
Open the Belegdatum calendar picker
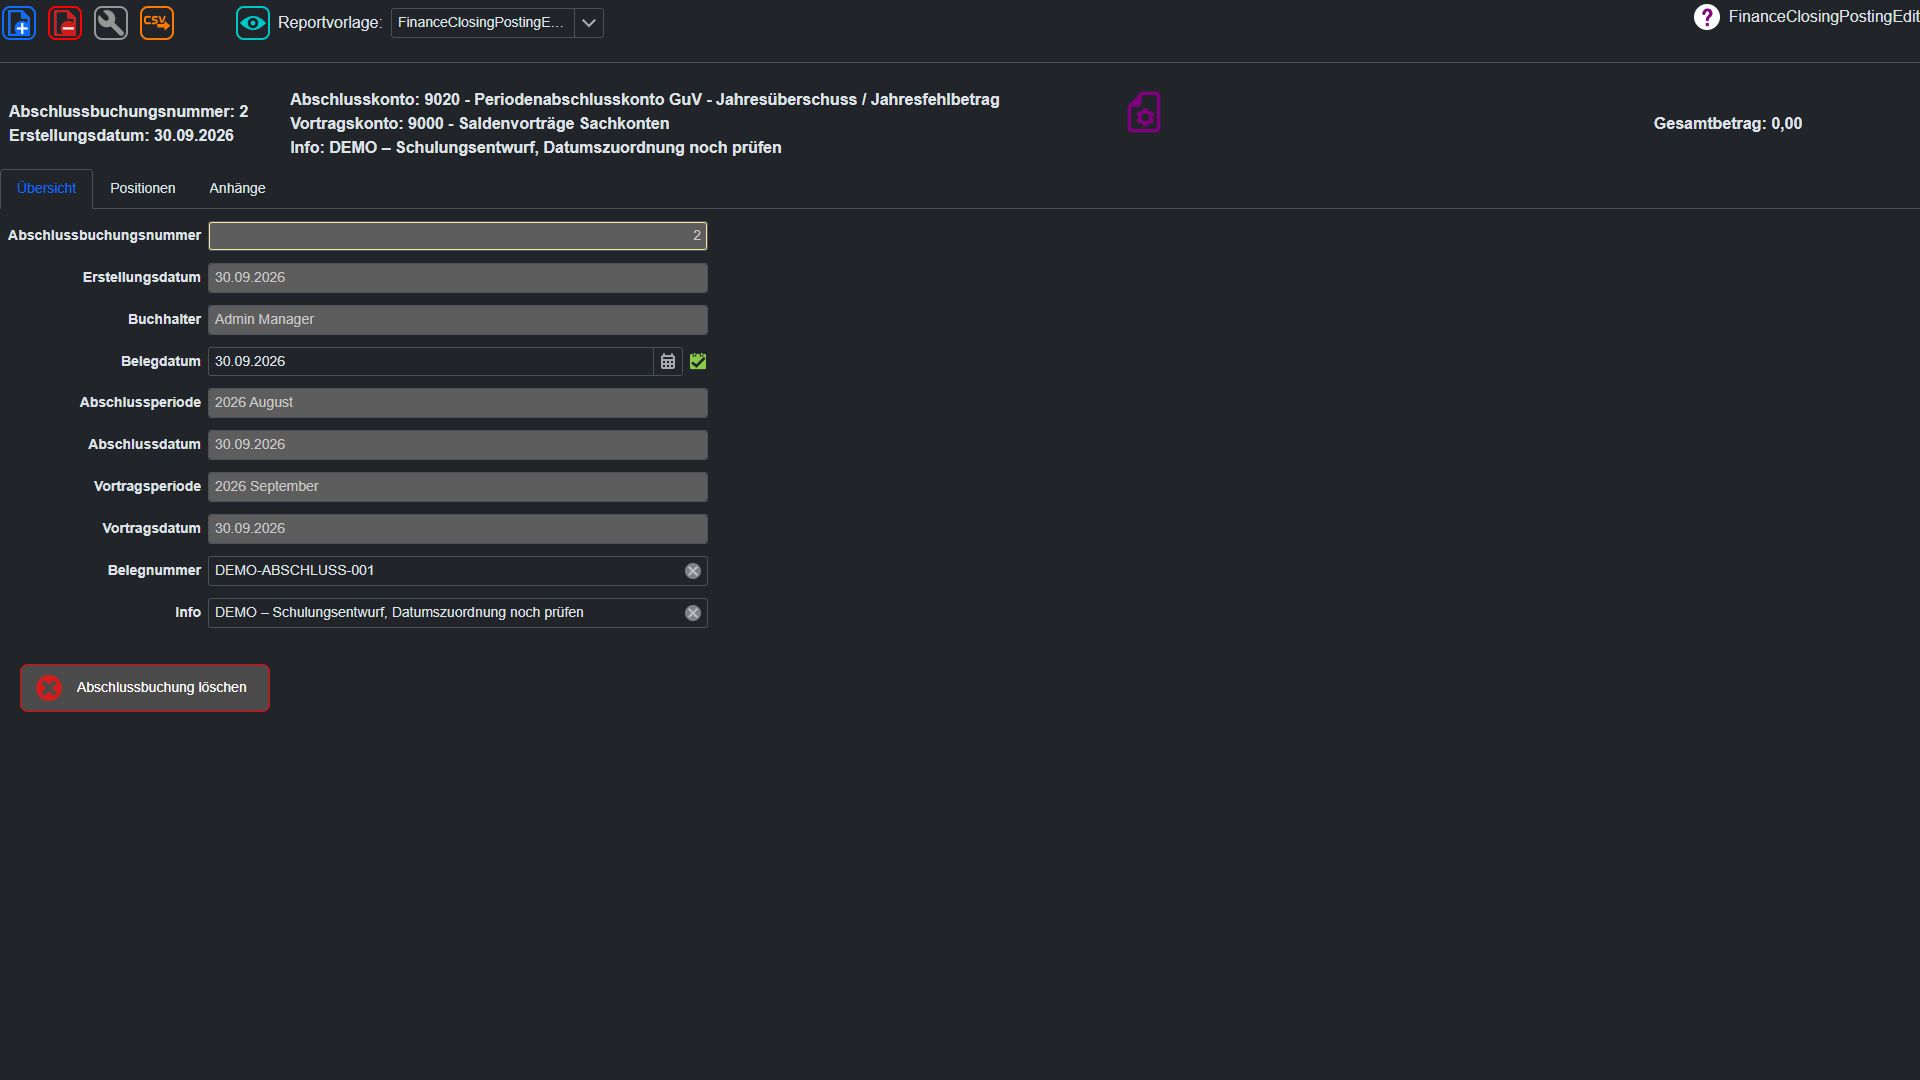click(x=668, y=361)
